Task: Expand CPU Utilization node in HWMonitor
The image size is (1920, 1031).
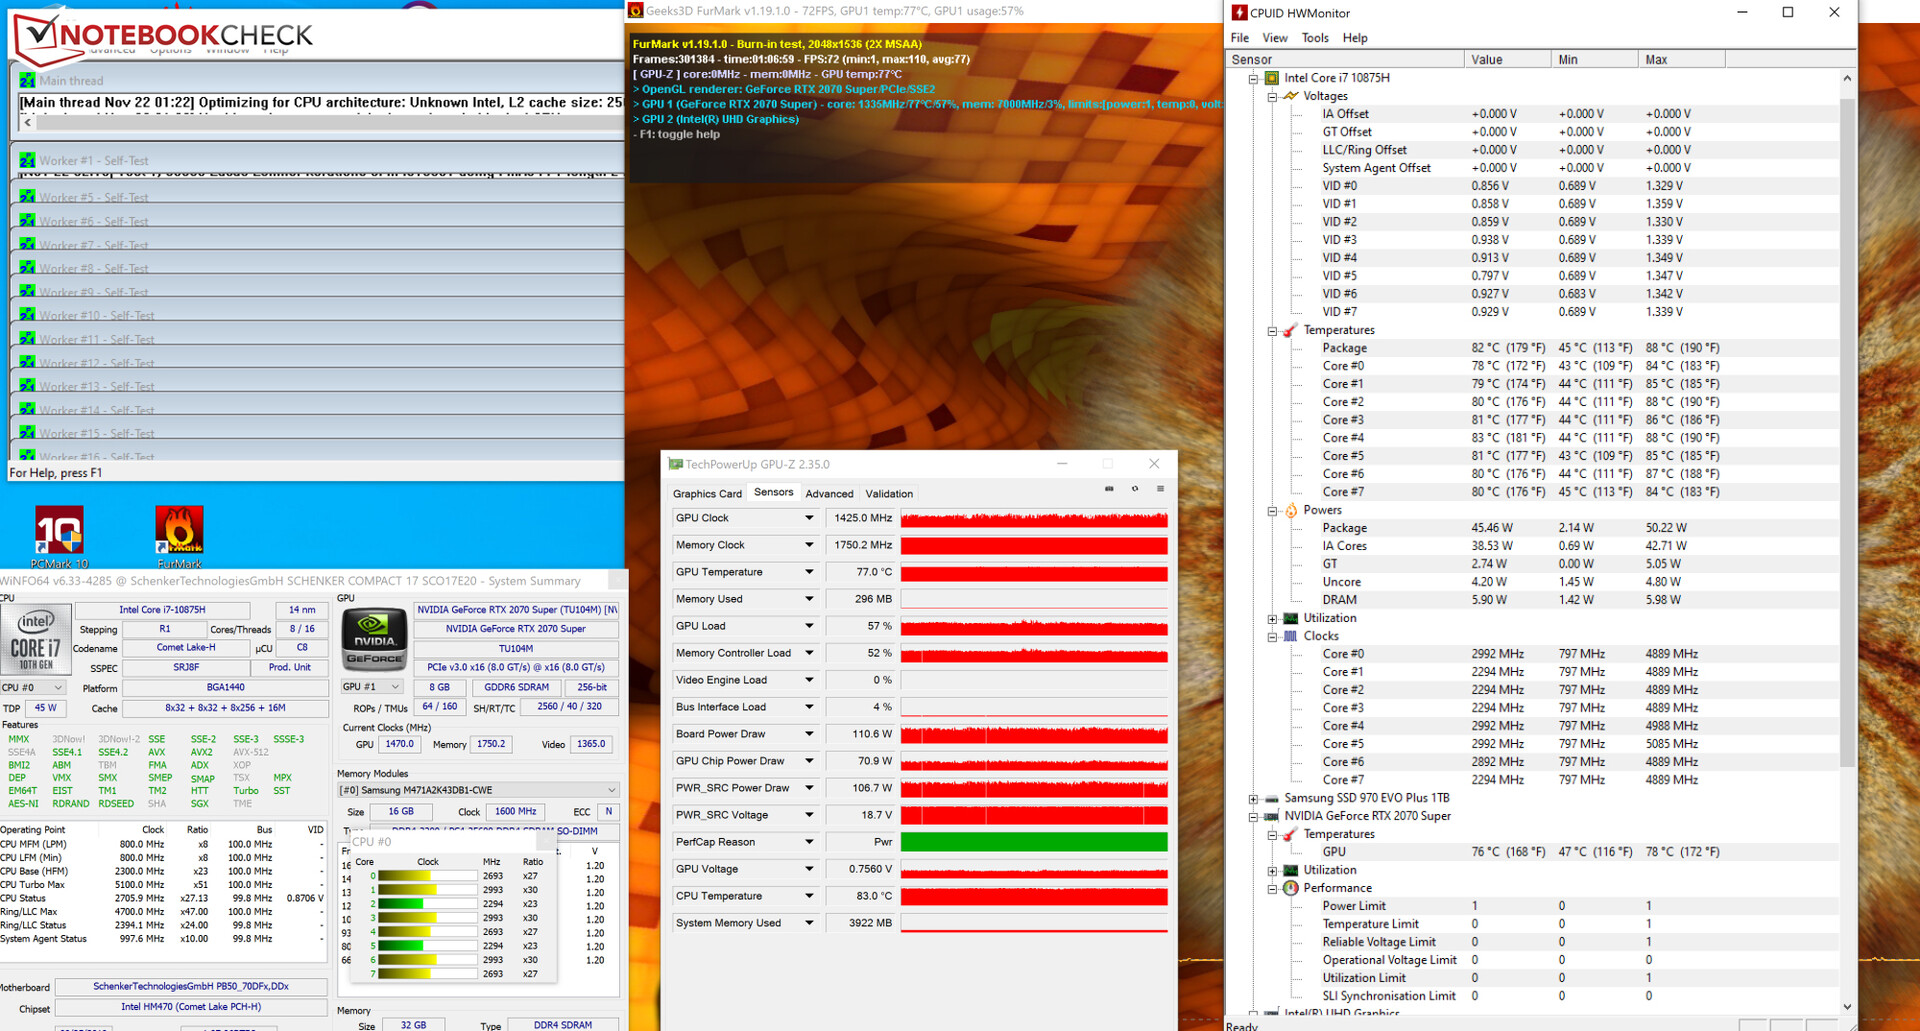Action: click(1272, 618)
